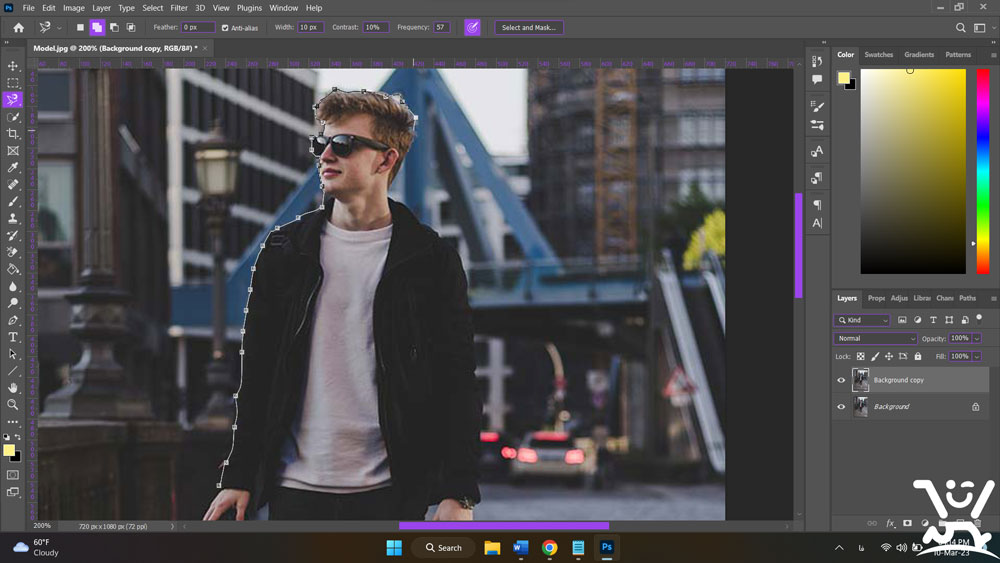Toggle the Anti-alias checkbox

coord(225,28)
